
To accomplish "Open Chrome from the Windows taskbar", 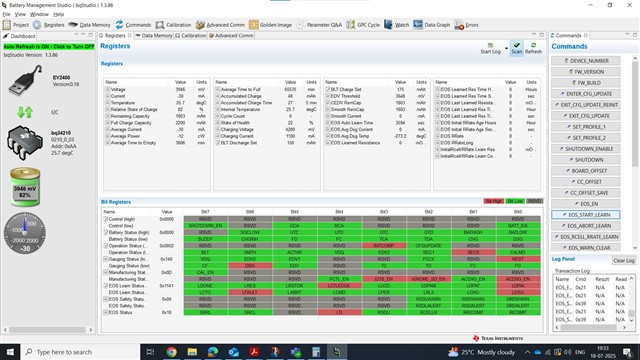I will (x=171, y=352).
